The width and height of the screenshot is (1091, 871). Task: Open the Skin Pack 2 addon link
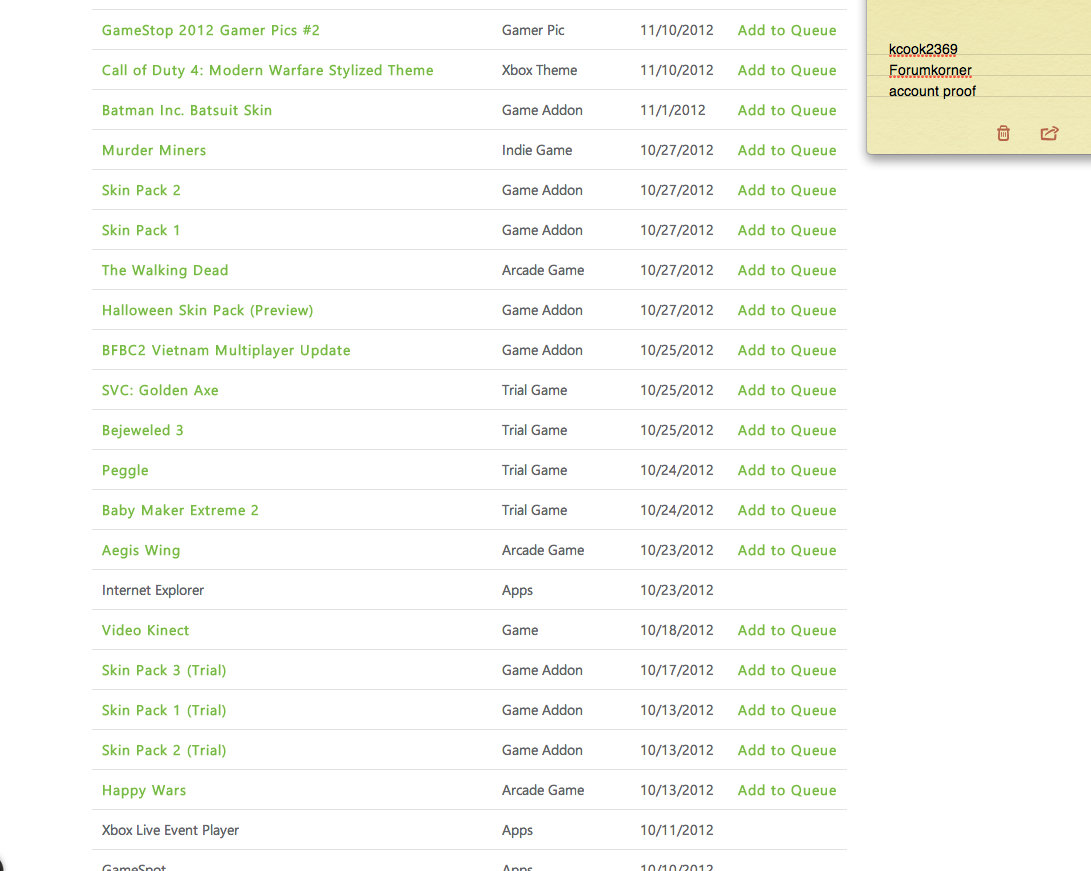[x=141, y=190]
